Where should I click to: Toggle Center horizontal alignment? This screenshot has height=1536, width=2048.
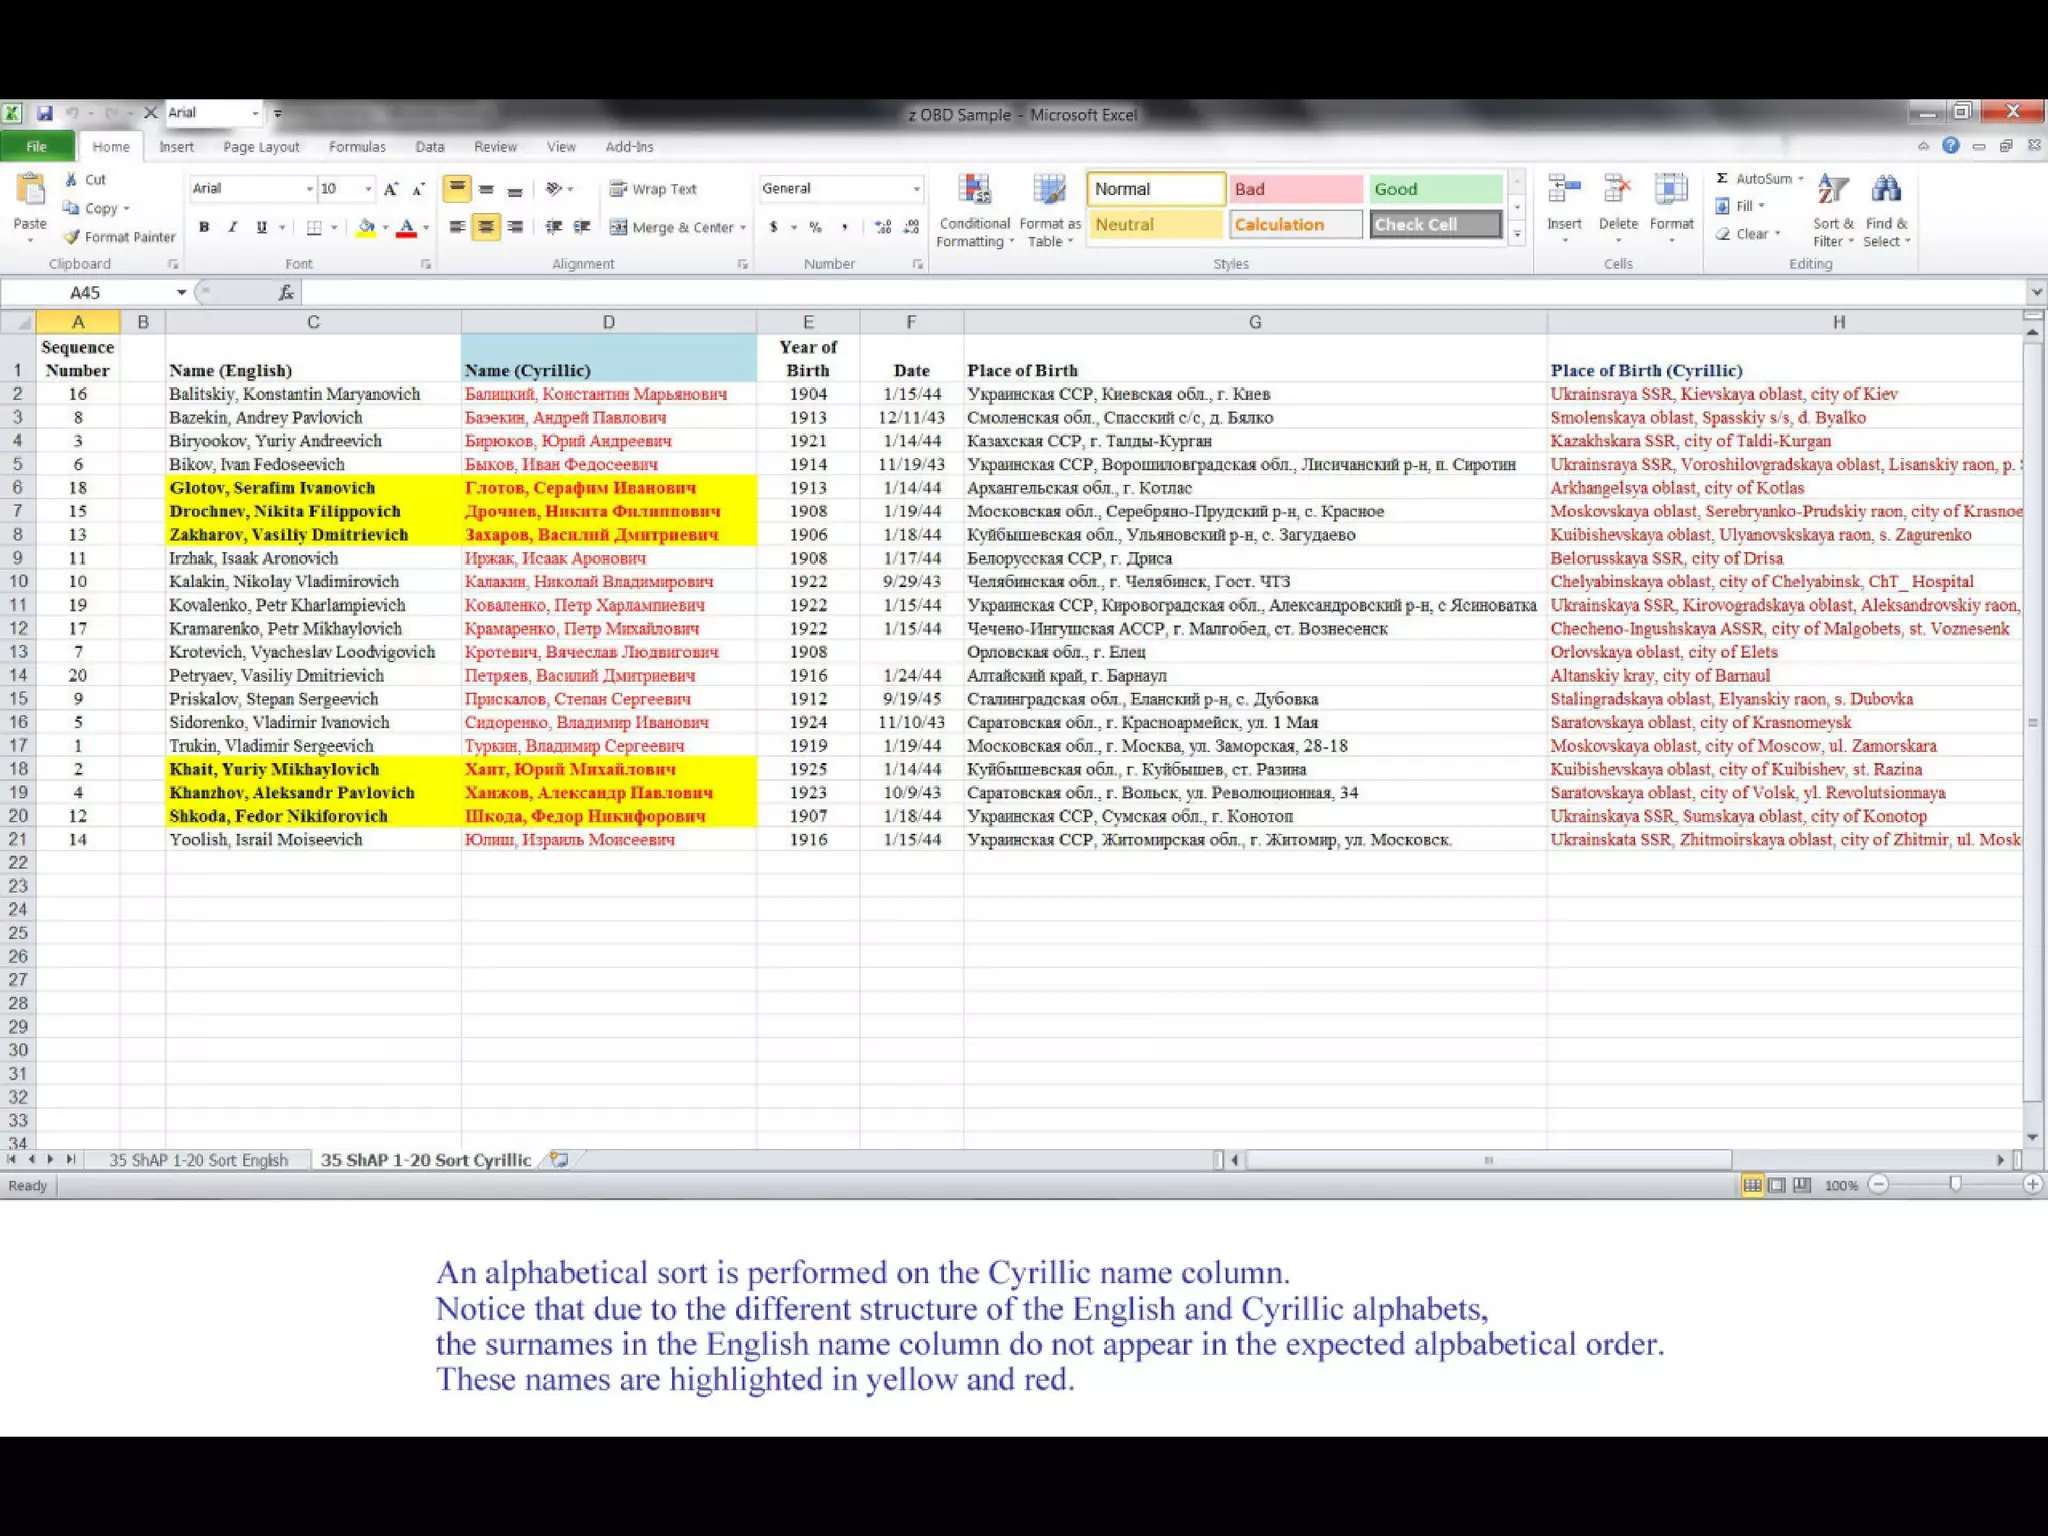(x=486, y=228)
